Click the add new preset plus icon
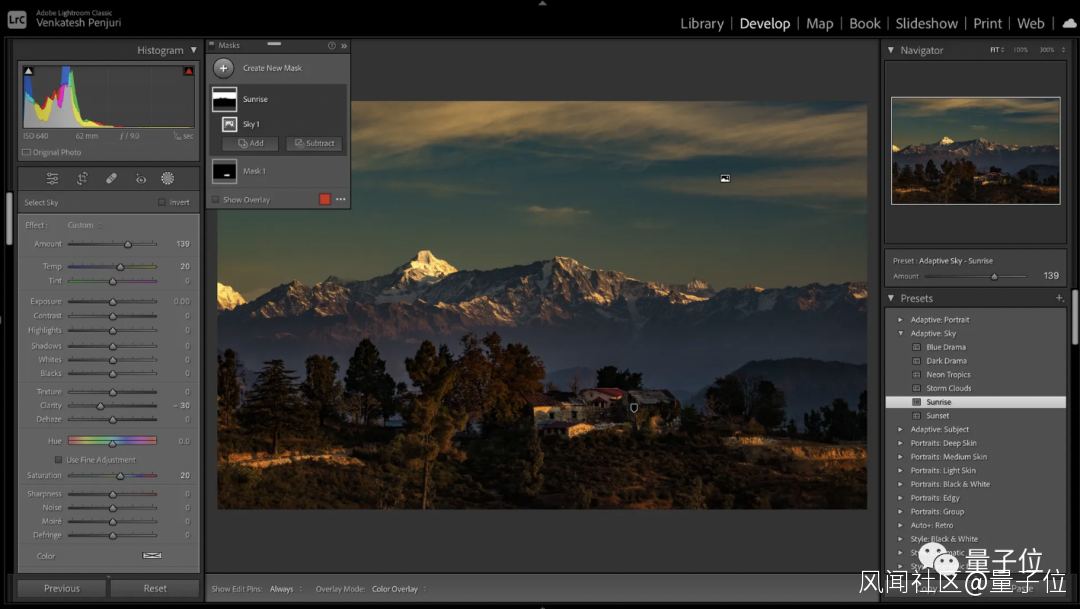The image size is (1080, 609). coord(1059,298)
